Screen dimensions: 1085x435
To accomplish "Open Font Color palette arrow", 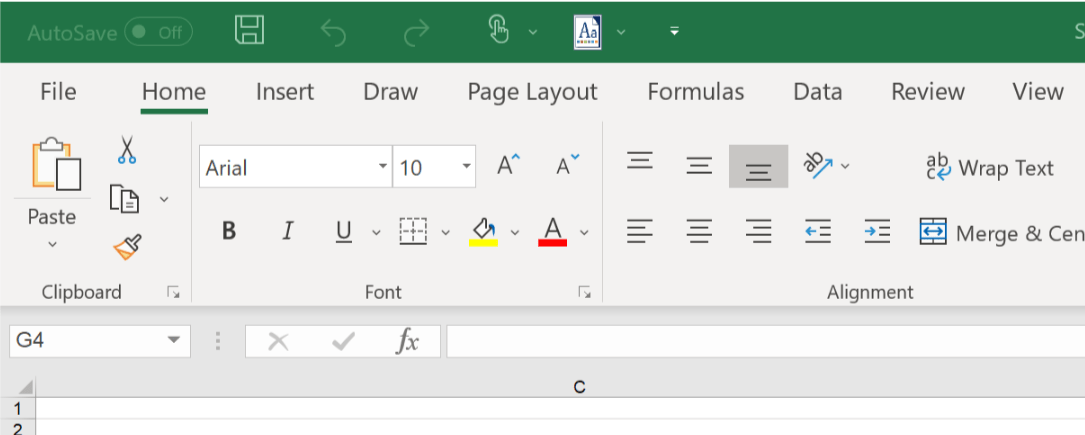I will pyautogui.click(x=585, y=232).
